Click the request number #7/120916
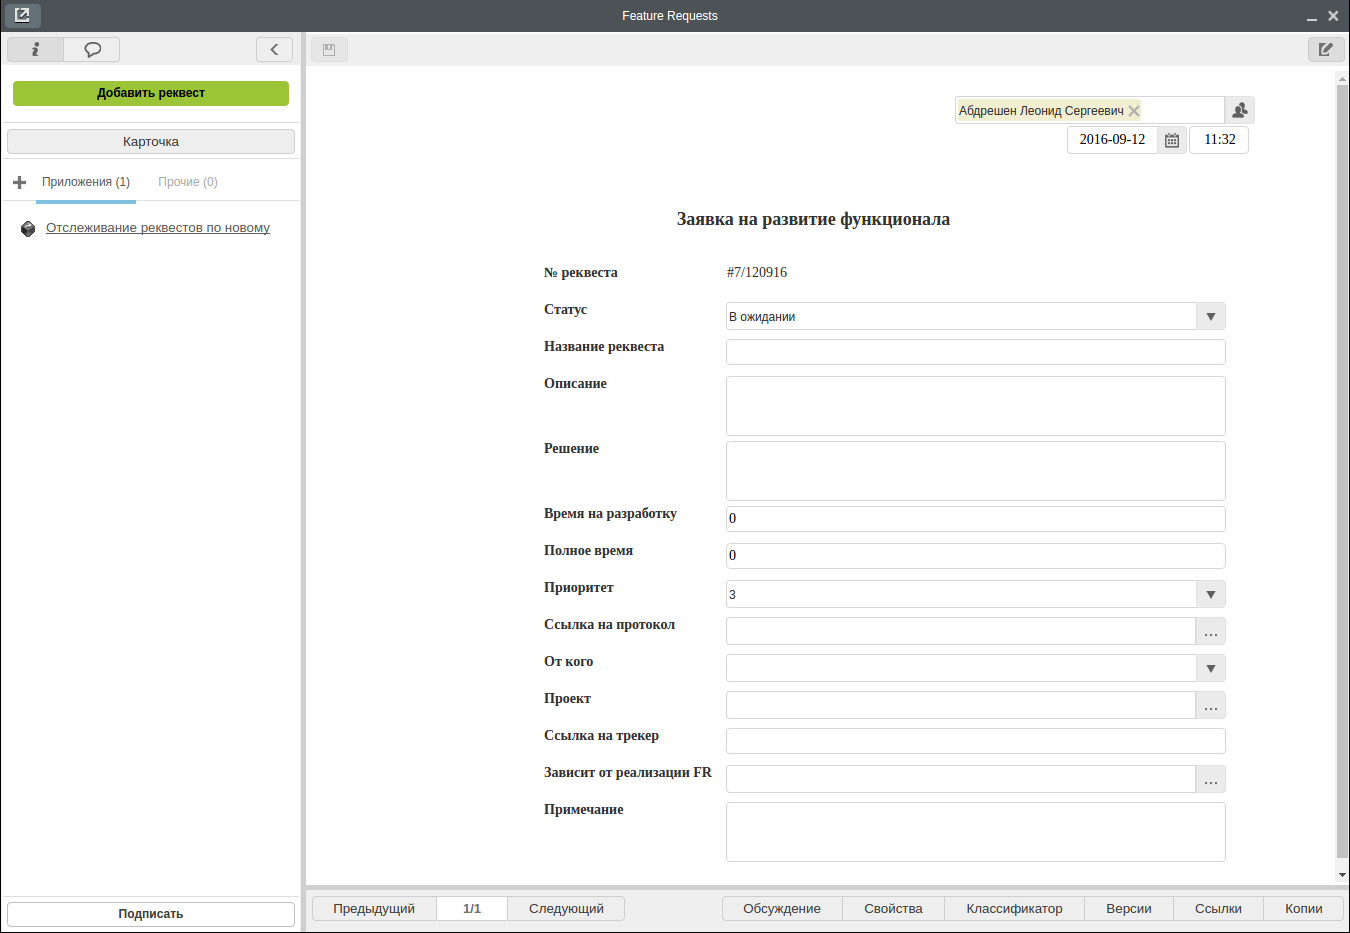 [757, 272]
